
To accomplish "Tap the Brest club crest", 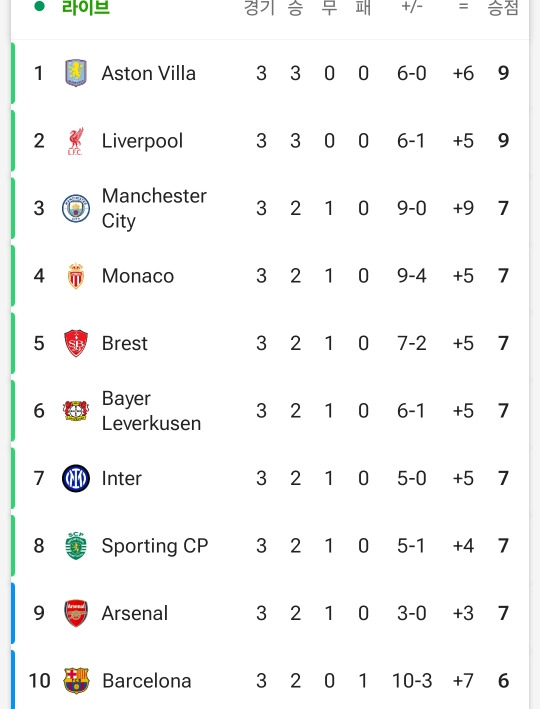I will coord(76,343).
